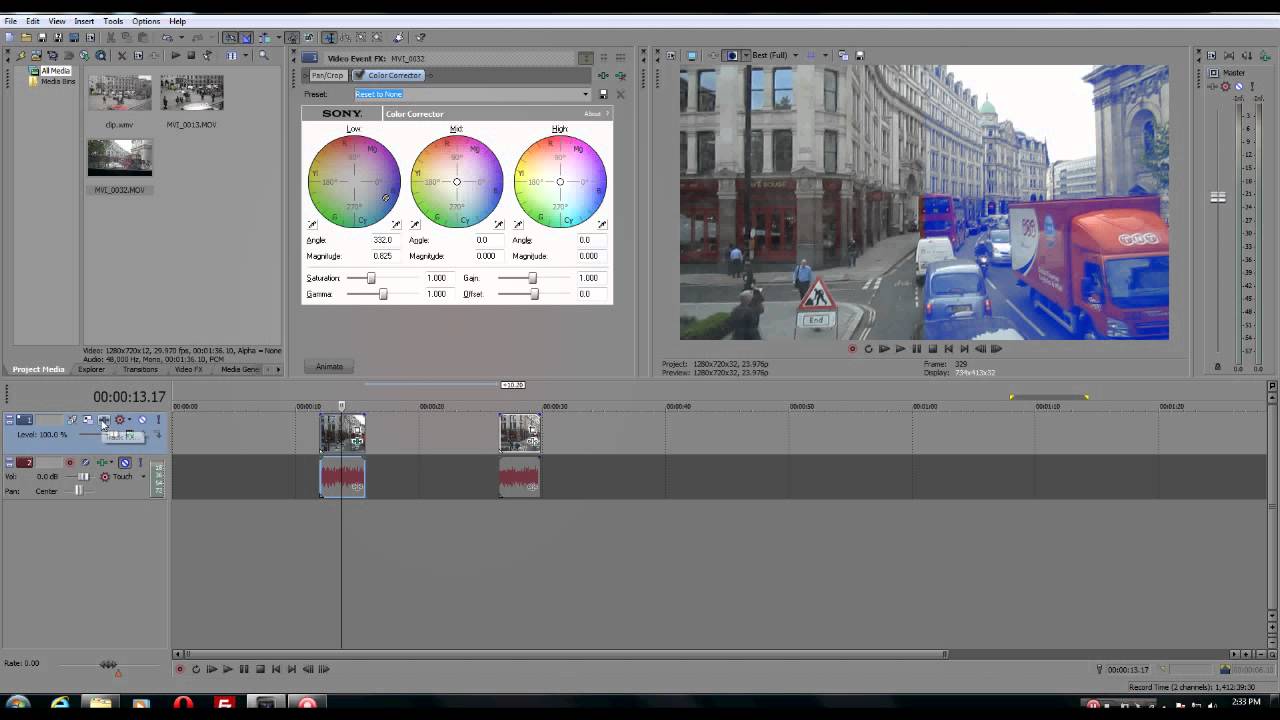Open the Insert menu
The image size is (1280, 720).
point(84,21)
